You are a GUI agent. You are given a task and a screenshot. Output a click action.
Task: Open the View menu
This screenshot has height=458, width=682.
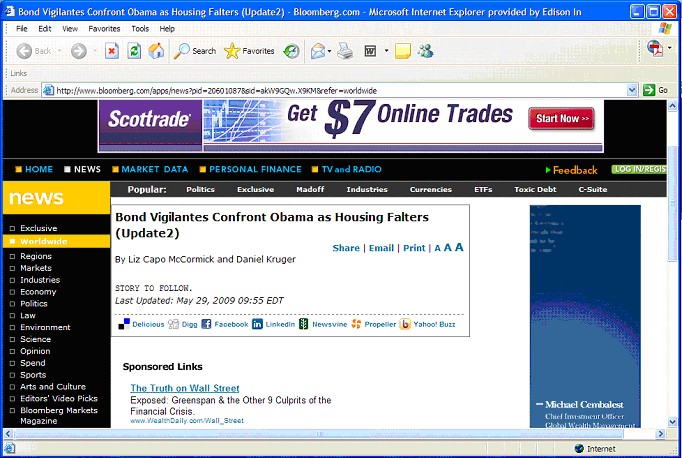tap(70, 29)
